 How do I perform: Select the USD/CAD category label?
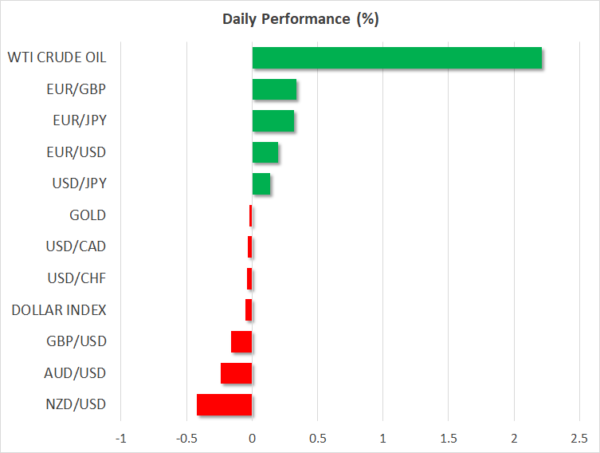pos(76,247)
